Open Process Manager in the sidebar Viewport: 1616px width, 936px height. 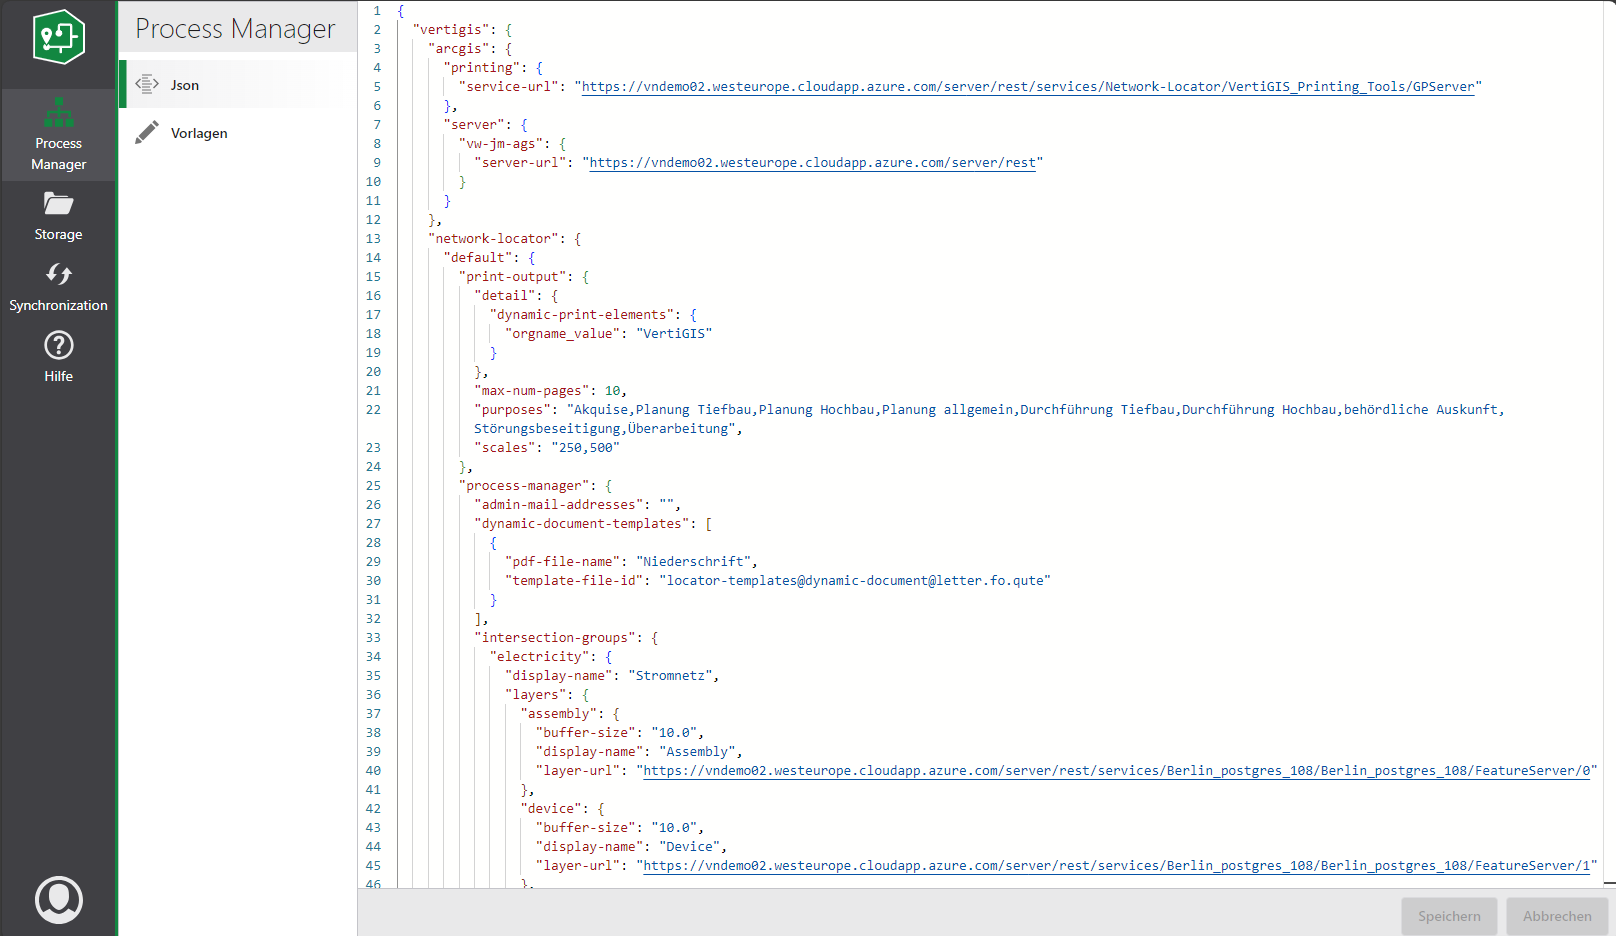pyautogui.click(x=58, y=135)
